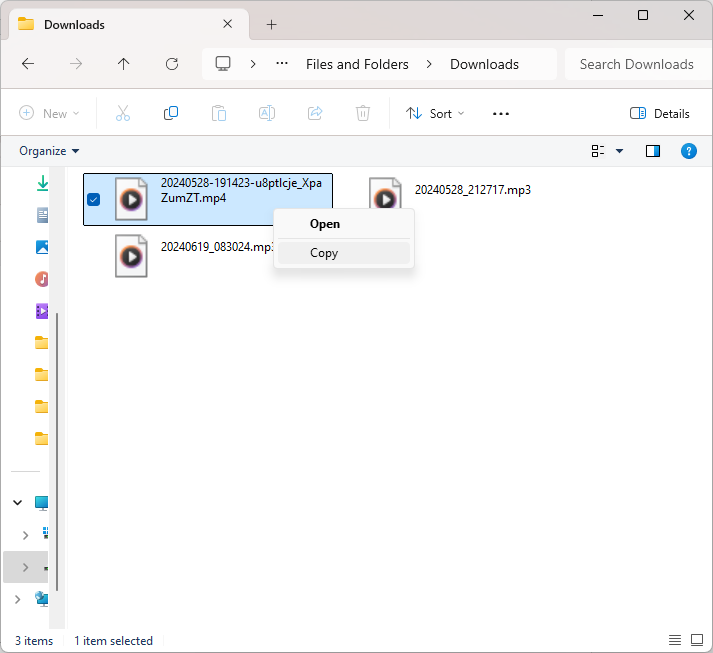Toggle the Details pane button
The height and width of the screenshot is (653, 713).
660,114
